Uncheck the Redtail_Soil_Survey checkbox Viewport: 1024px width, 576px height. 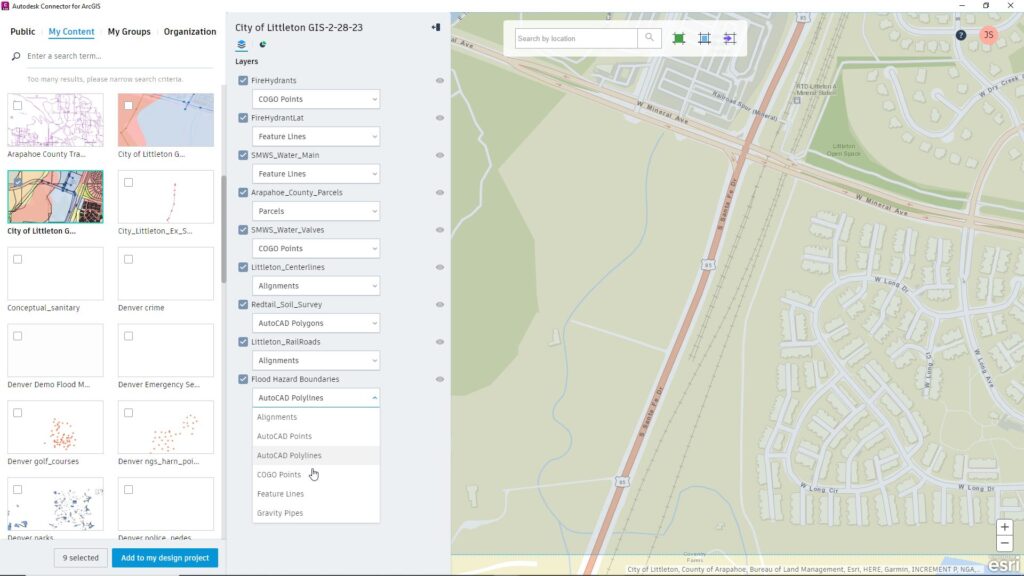[x=243, y=304]
